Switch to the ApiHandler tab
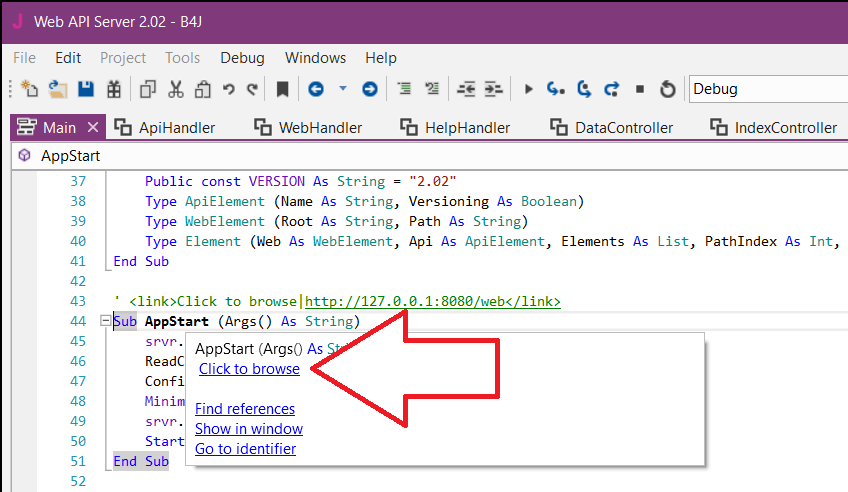848x492 pixels. pyautogui.click(x=165, y=128)
